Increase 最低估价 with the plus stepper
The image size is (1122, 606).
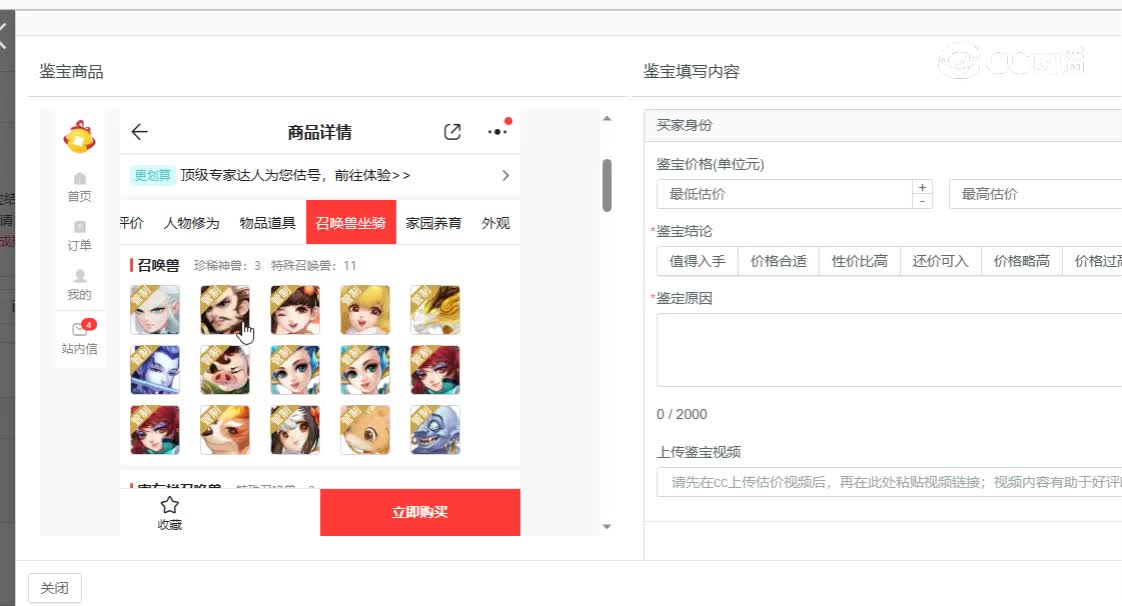click(922, 187)
